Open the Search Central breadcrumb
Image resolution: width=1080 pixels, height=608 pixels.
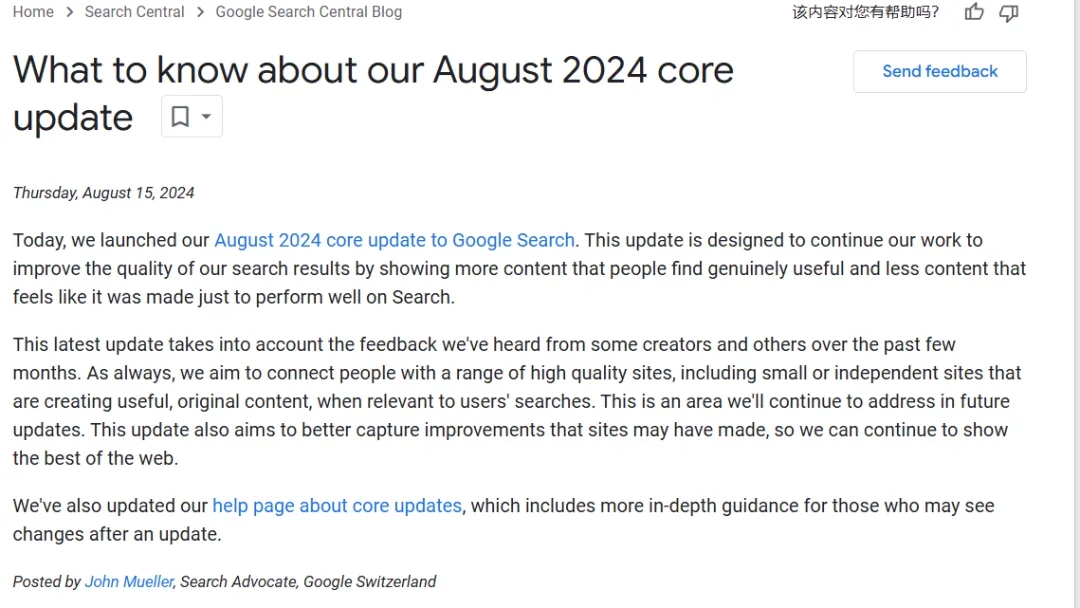(134, 12)
